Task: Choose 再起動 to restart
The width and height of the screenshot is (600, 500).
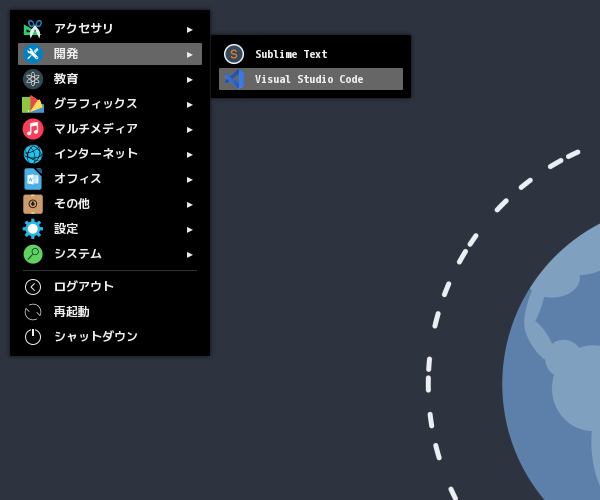Action: 110,312
